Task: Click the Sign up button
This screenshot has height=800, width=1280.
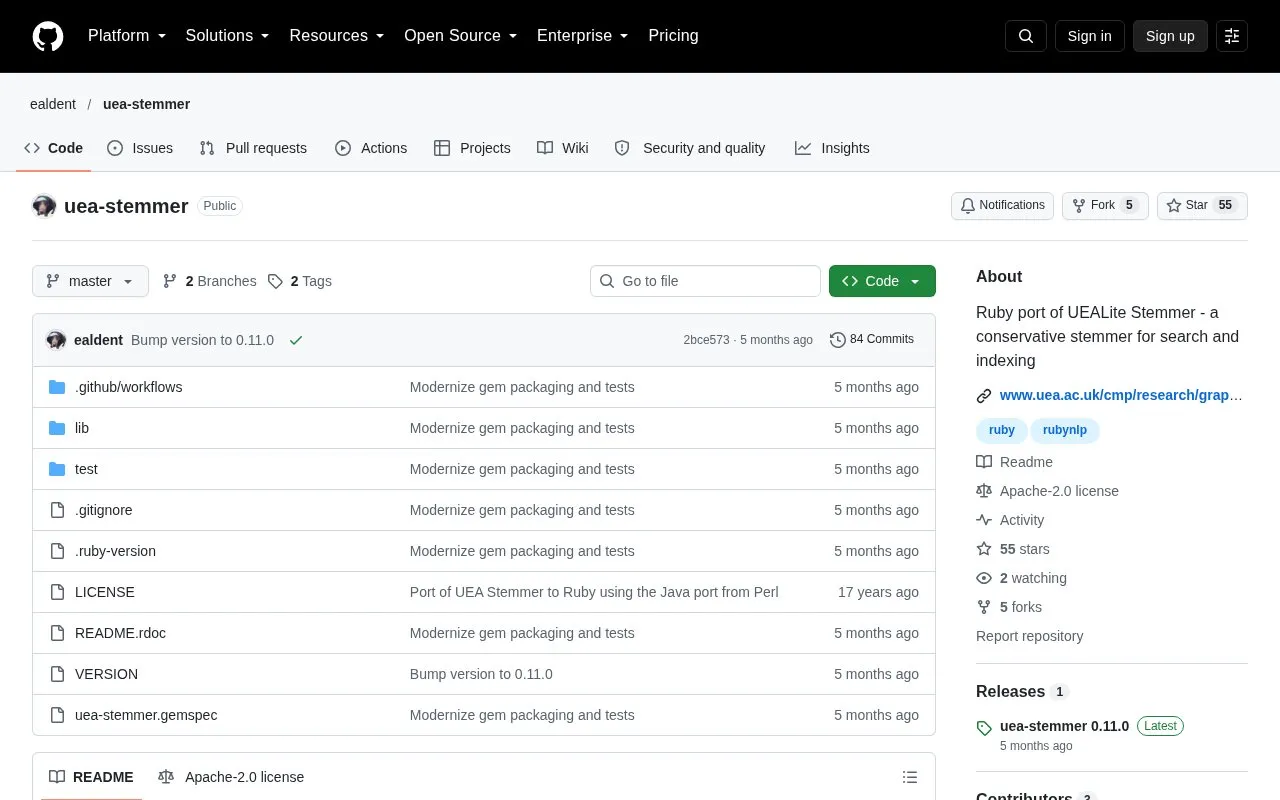Action: click(1170, 36)
